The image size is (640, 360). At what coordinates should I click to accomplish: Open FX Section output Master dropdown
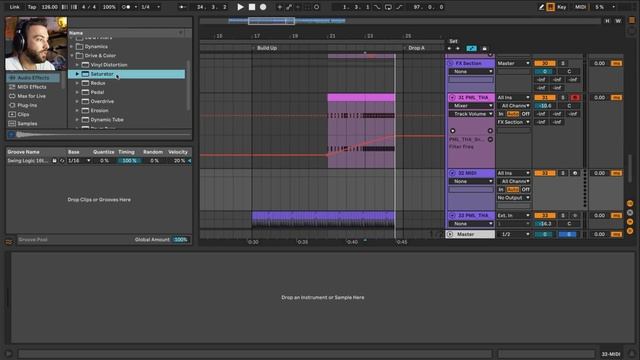coord(513,63)
